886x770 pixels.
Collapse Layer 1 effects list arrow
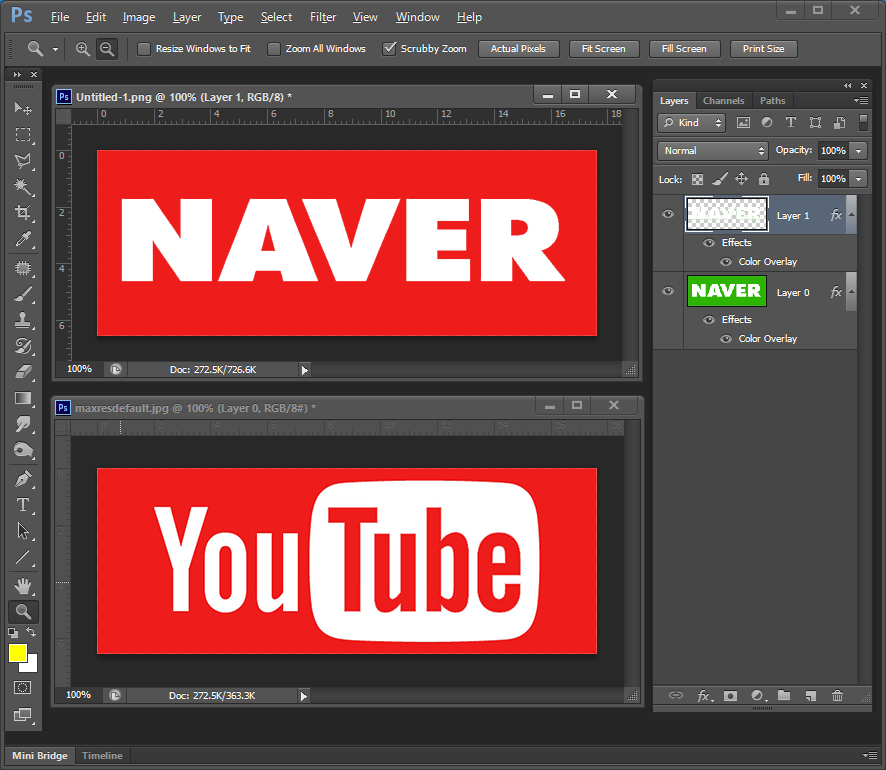(x=852, y=214)
